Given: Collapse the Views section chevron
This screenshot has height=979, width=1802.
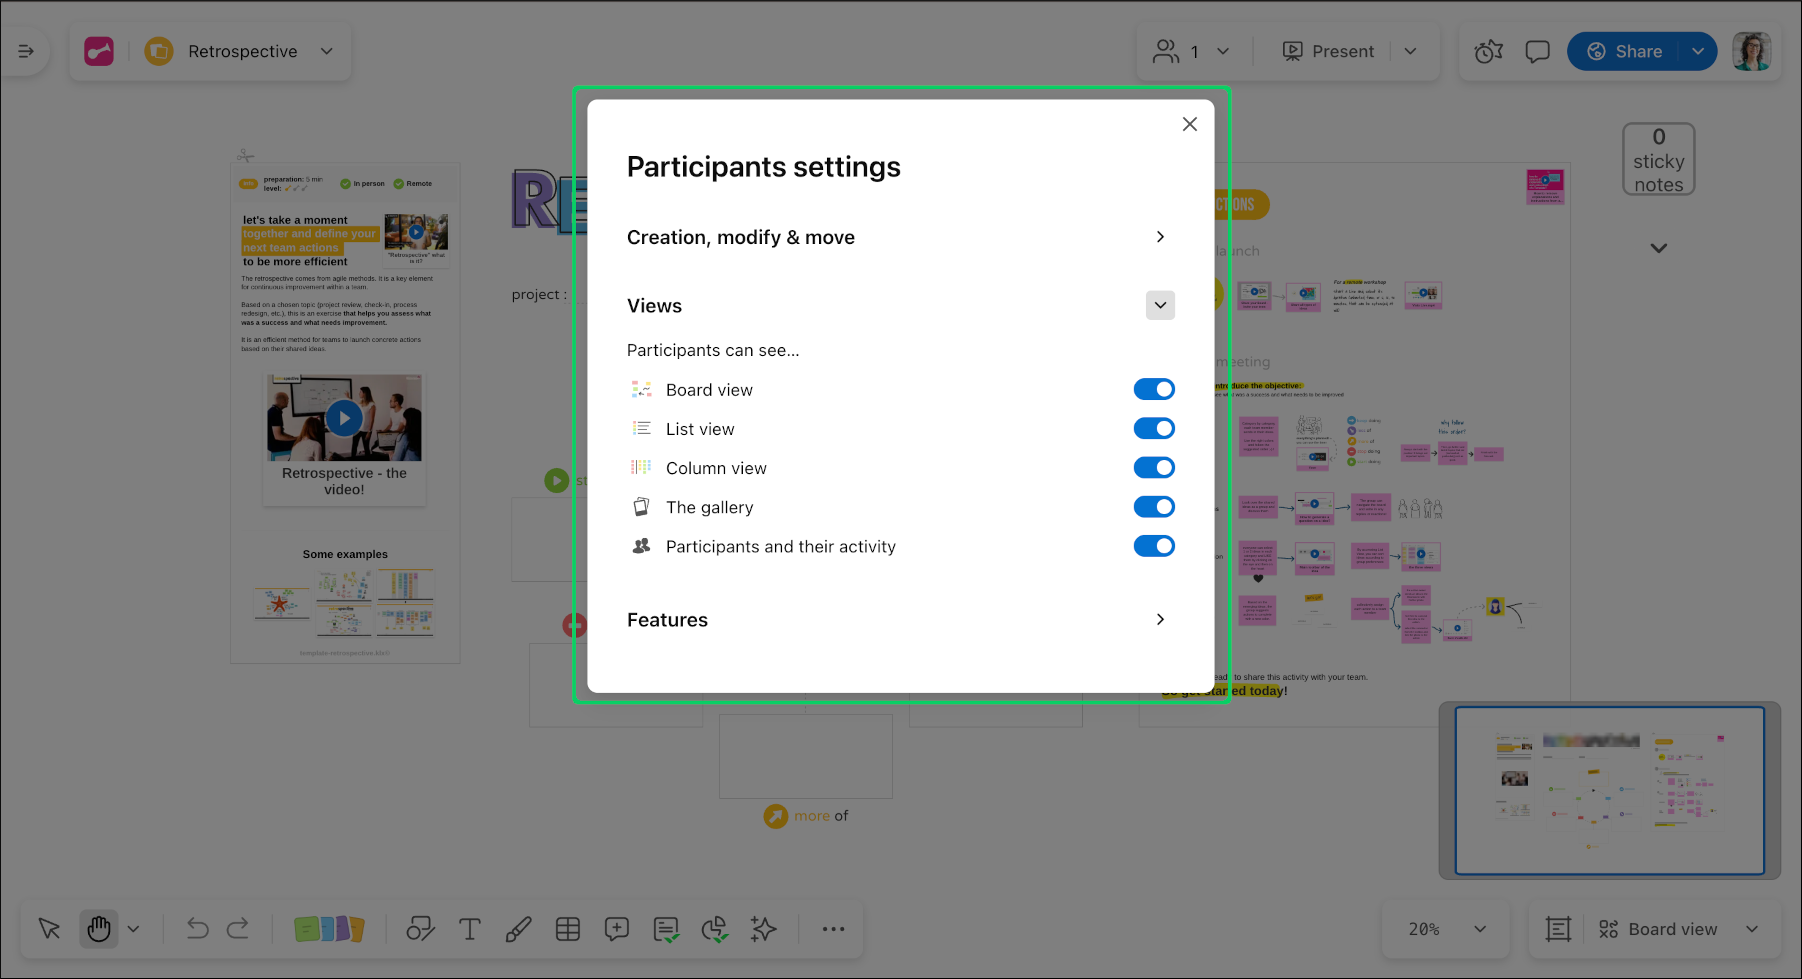Looking at the screenshot, I should (x=1160, y=305).
